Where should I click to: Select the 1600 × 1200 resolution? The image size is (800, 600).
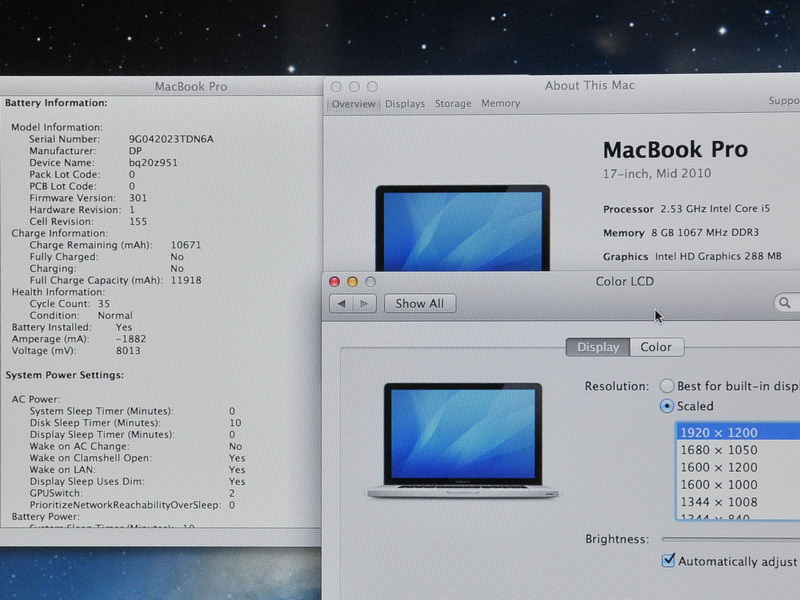(x=738, y=467)
